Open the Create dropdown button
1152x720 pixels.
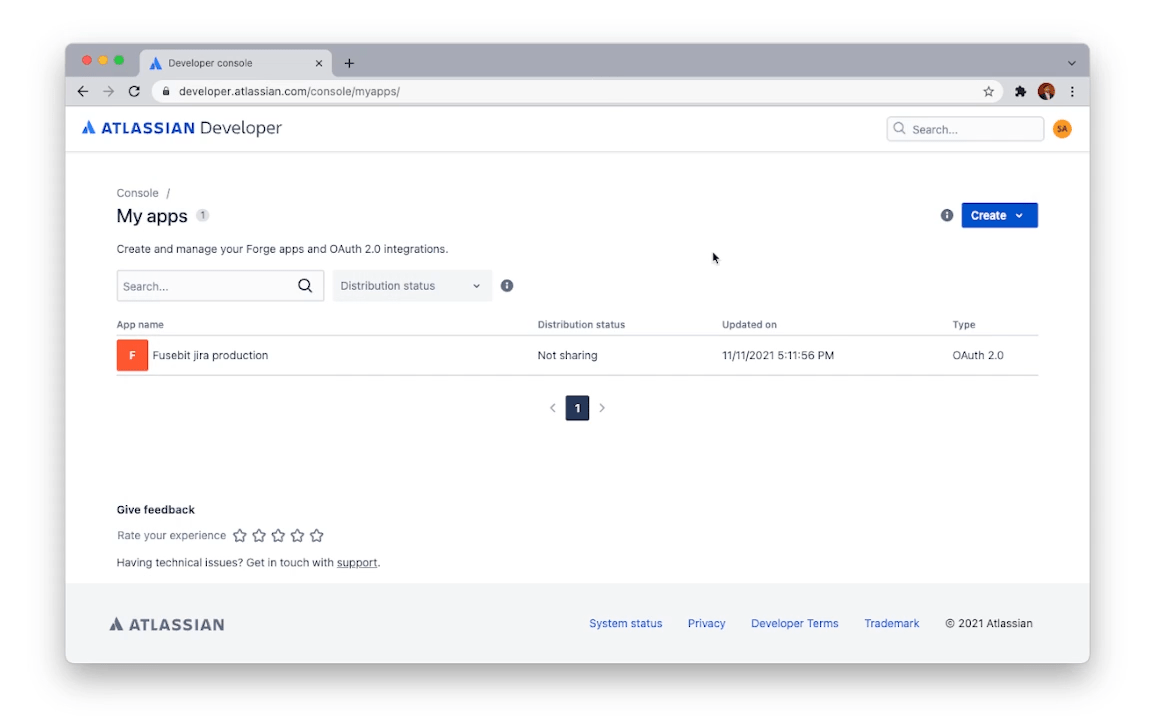pyautogui.click(x=999, y=215)
